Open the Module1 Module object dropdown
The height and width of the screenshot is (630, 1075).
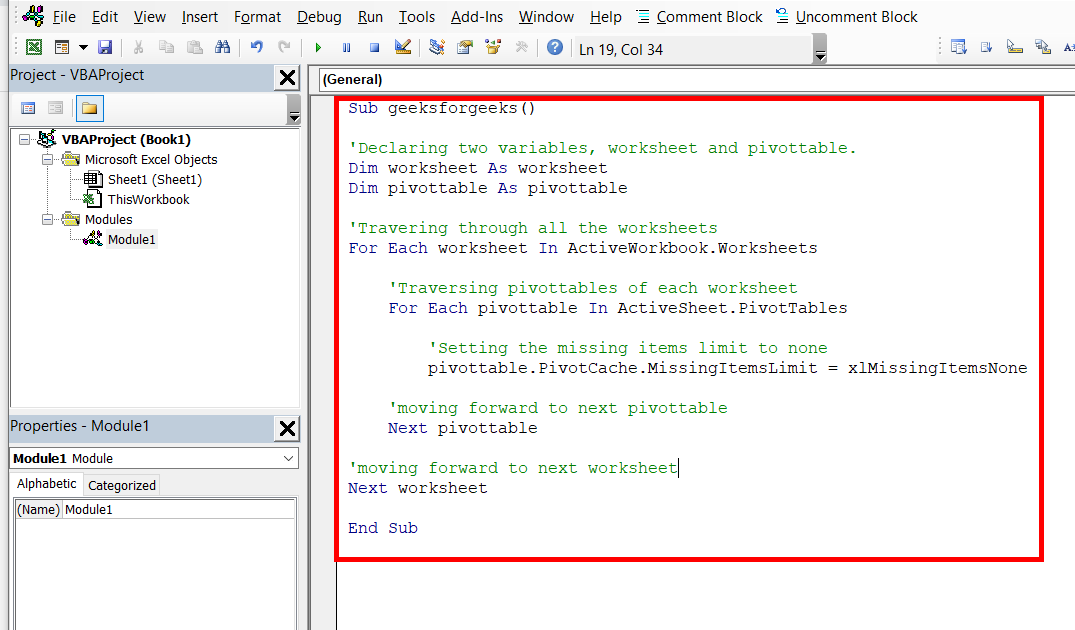(289, 458)
